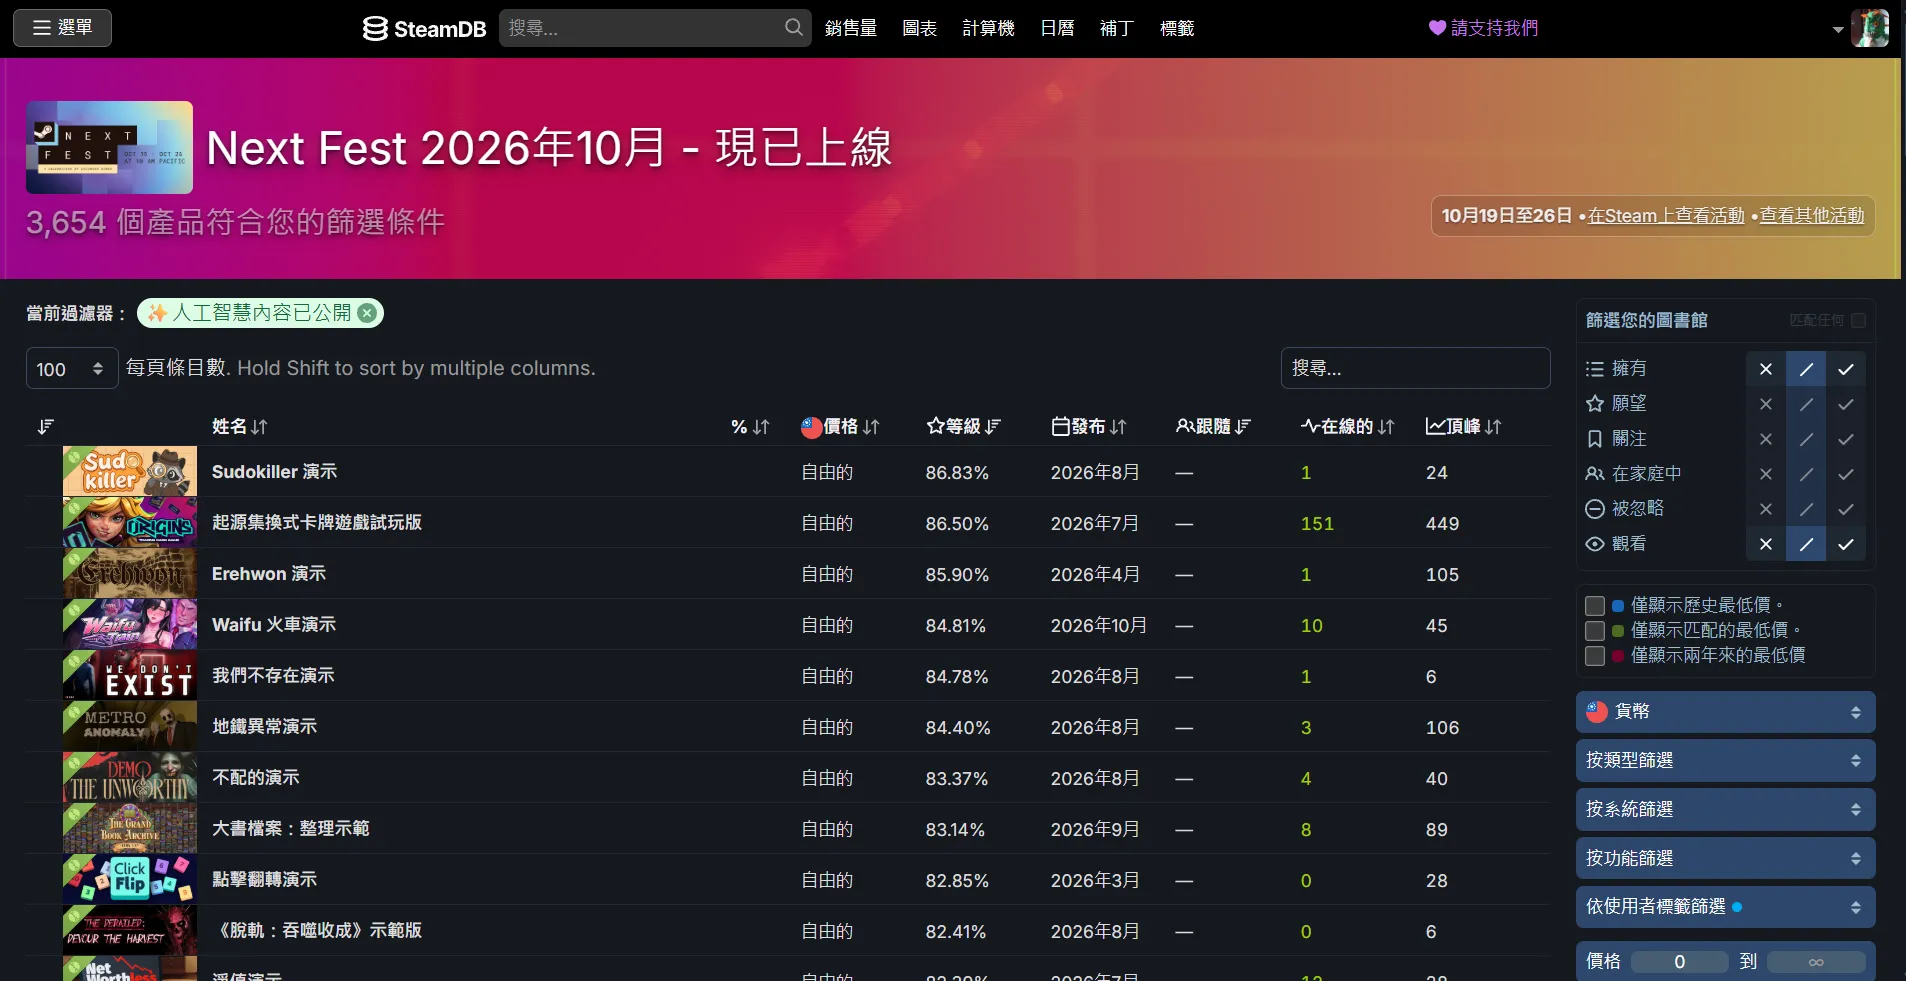This screenshot has width=1906, height=981.
Task: Open the user avatar in the top bar
Action: [x=1870, y=28]
